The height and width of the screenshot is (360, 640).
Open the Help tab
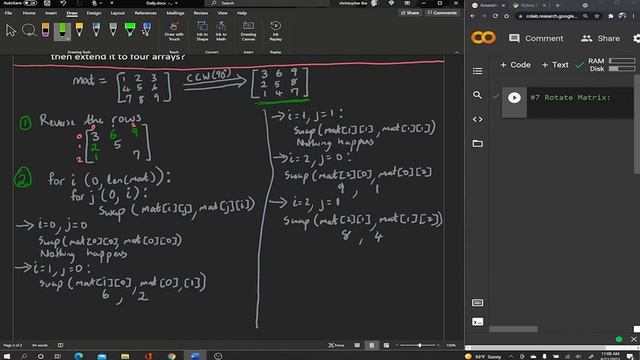pyautogui.click(x=242, y=13)
